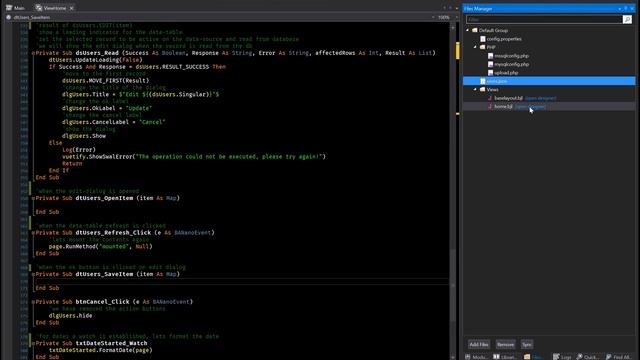The image size is (640, 360).
Task: Collapse the Default Group node
Action: click(468, 30)
